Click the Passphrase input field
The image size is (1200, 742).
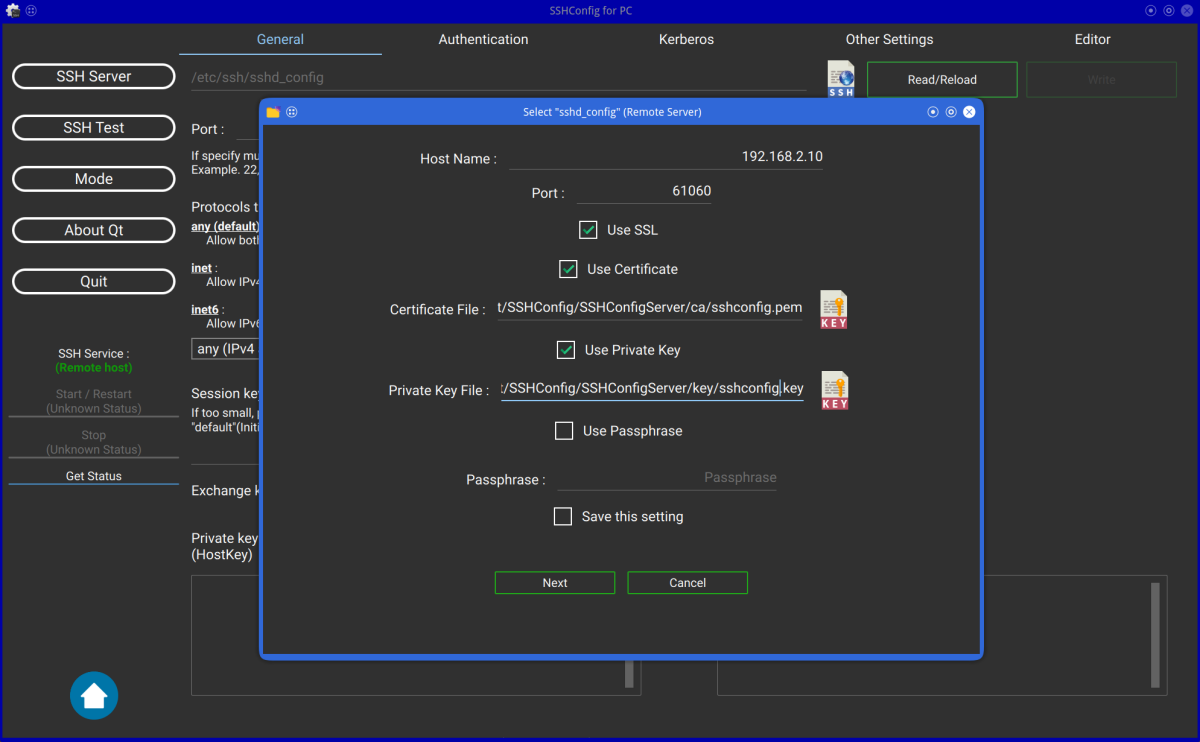(667, 478)
